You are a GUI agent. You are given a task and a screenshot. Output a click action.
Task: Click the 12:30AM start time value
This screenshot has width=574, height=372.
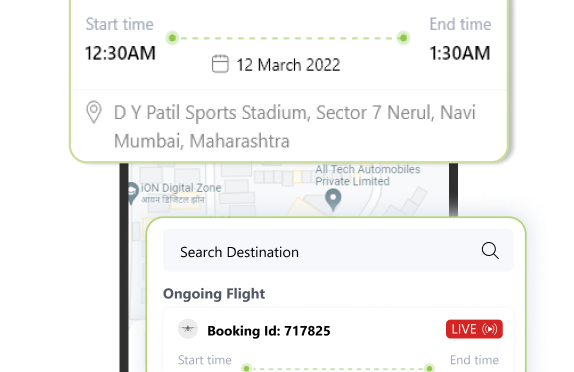pos(120,53)
